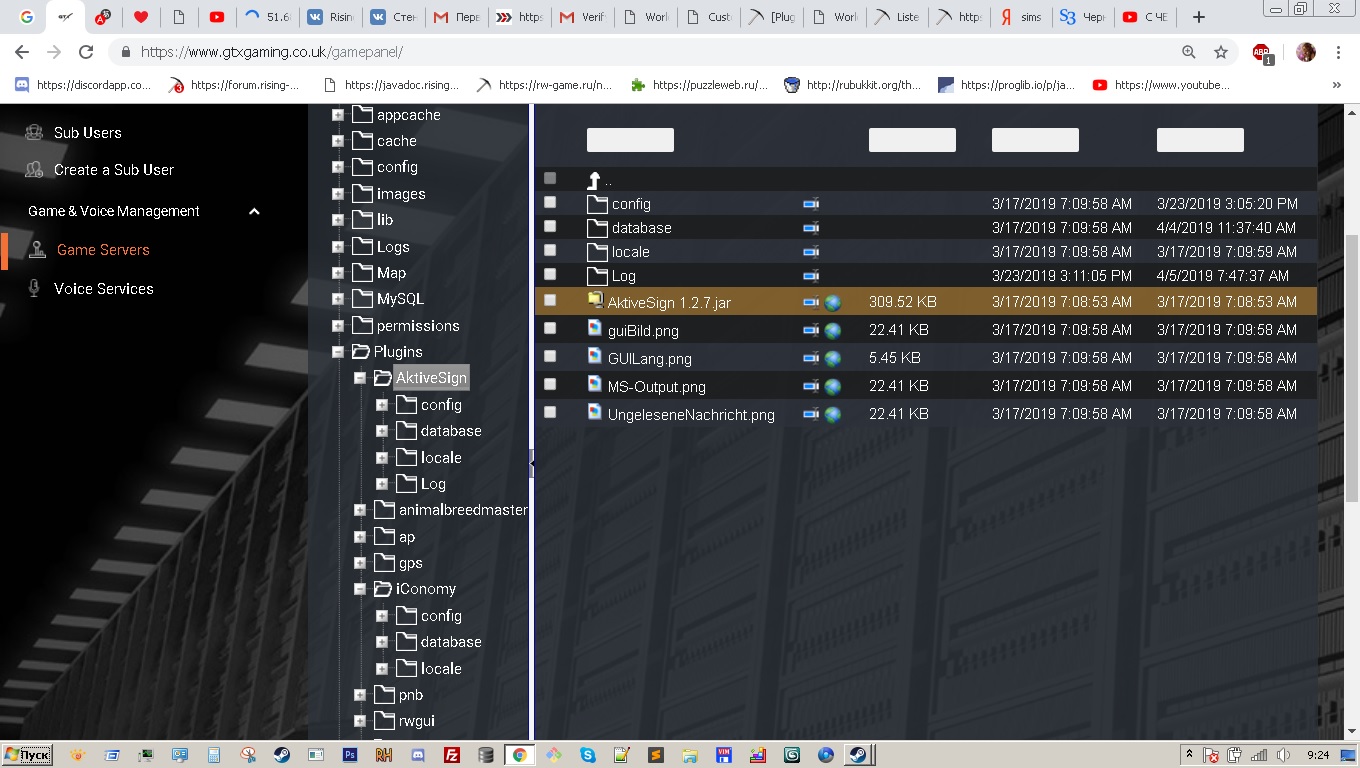Viewport: 1360px width, 768px height.
Task: Open Create a Sub User page
Action: click(113, 170)
